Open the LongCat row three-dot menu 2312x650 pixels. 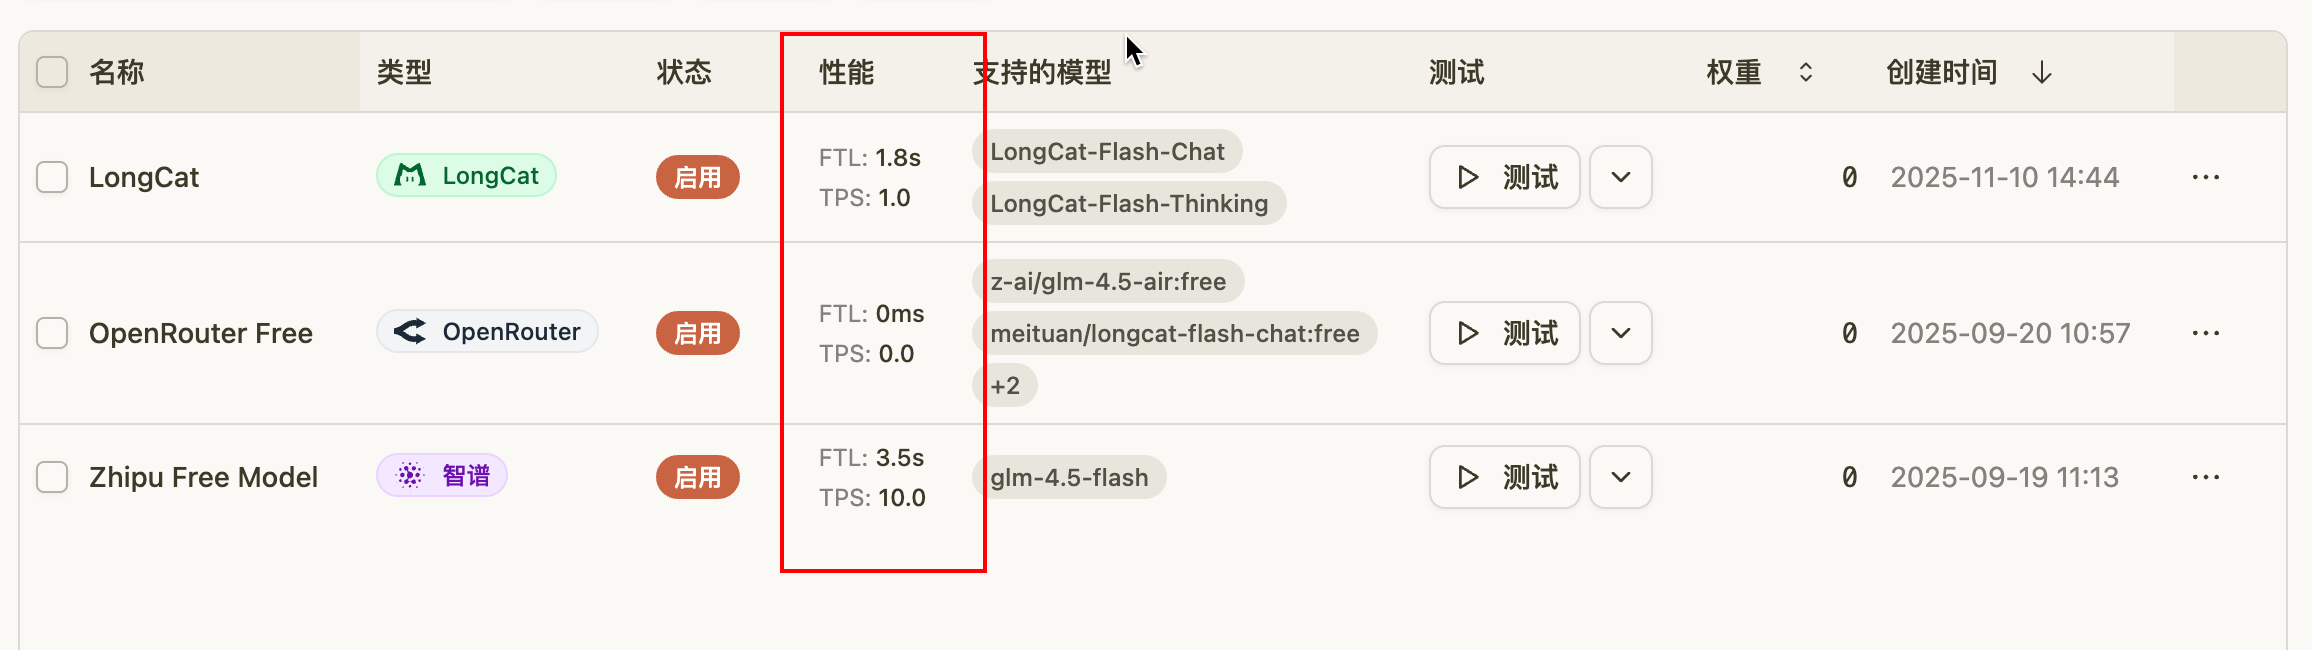(x=2205, y=177)
